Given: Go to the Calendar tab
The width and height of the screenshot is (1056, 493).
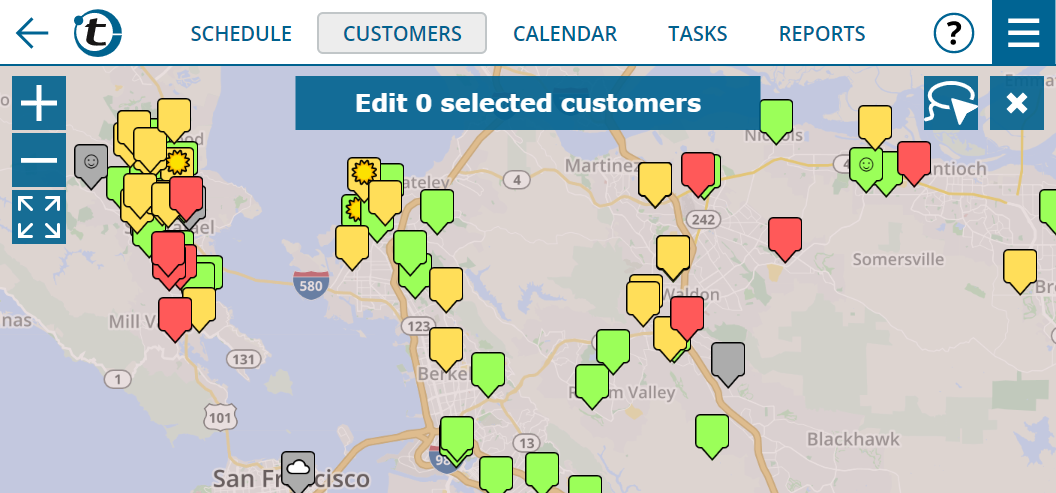Looking at the screenshot, I should pos(565,33).
